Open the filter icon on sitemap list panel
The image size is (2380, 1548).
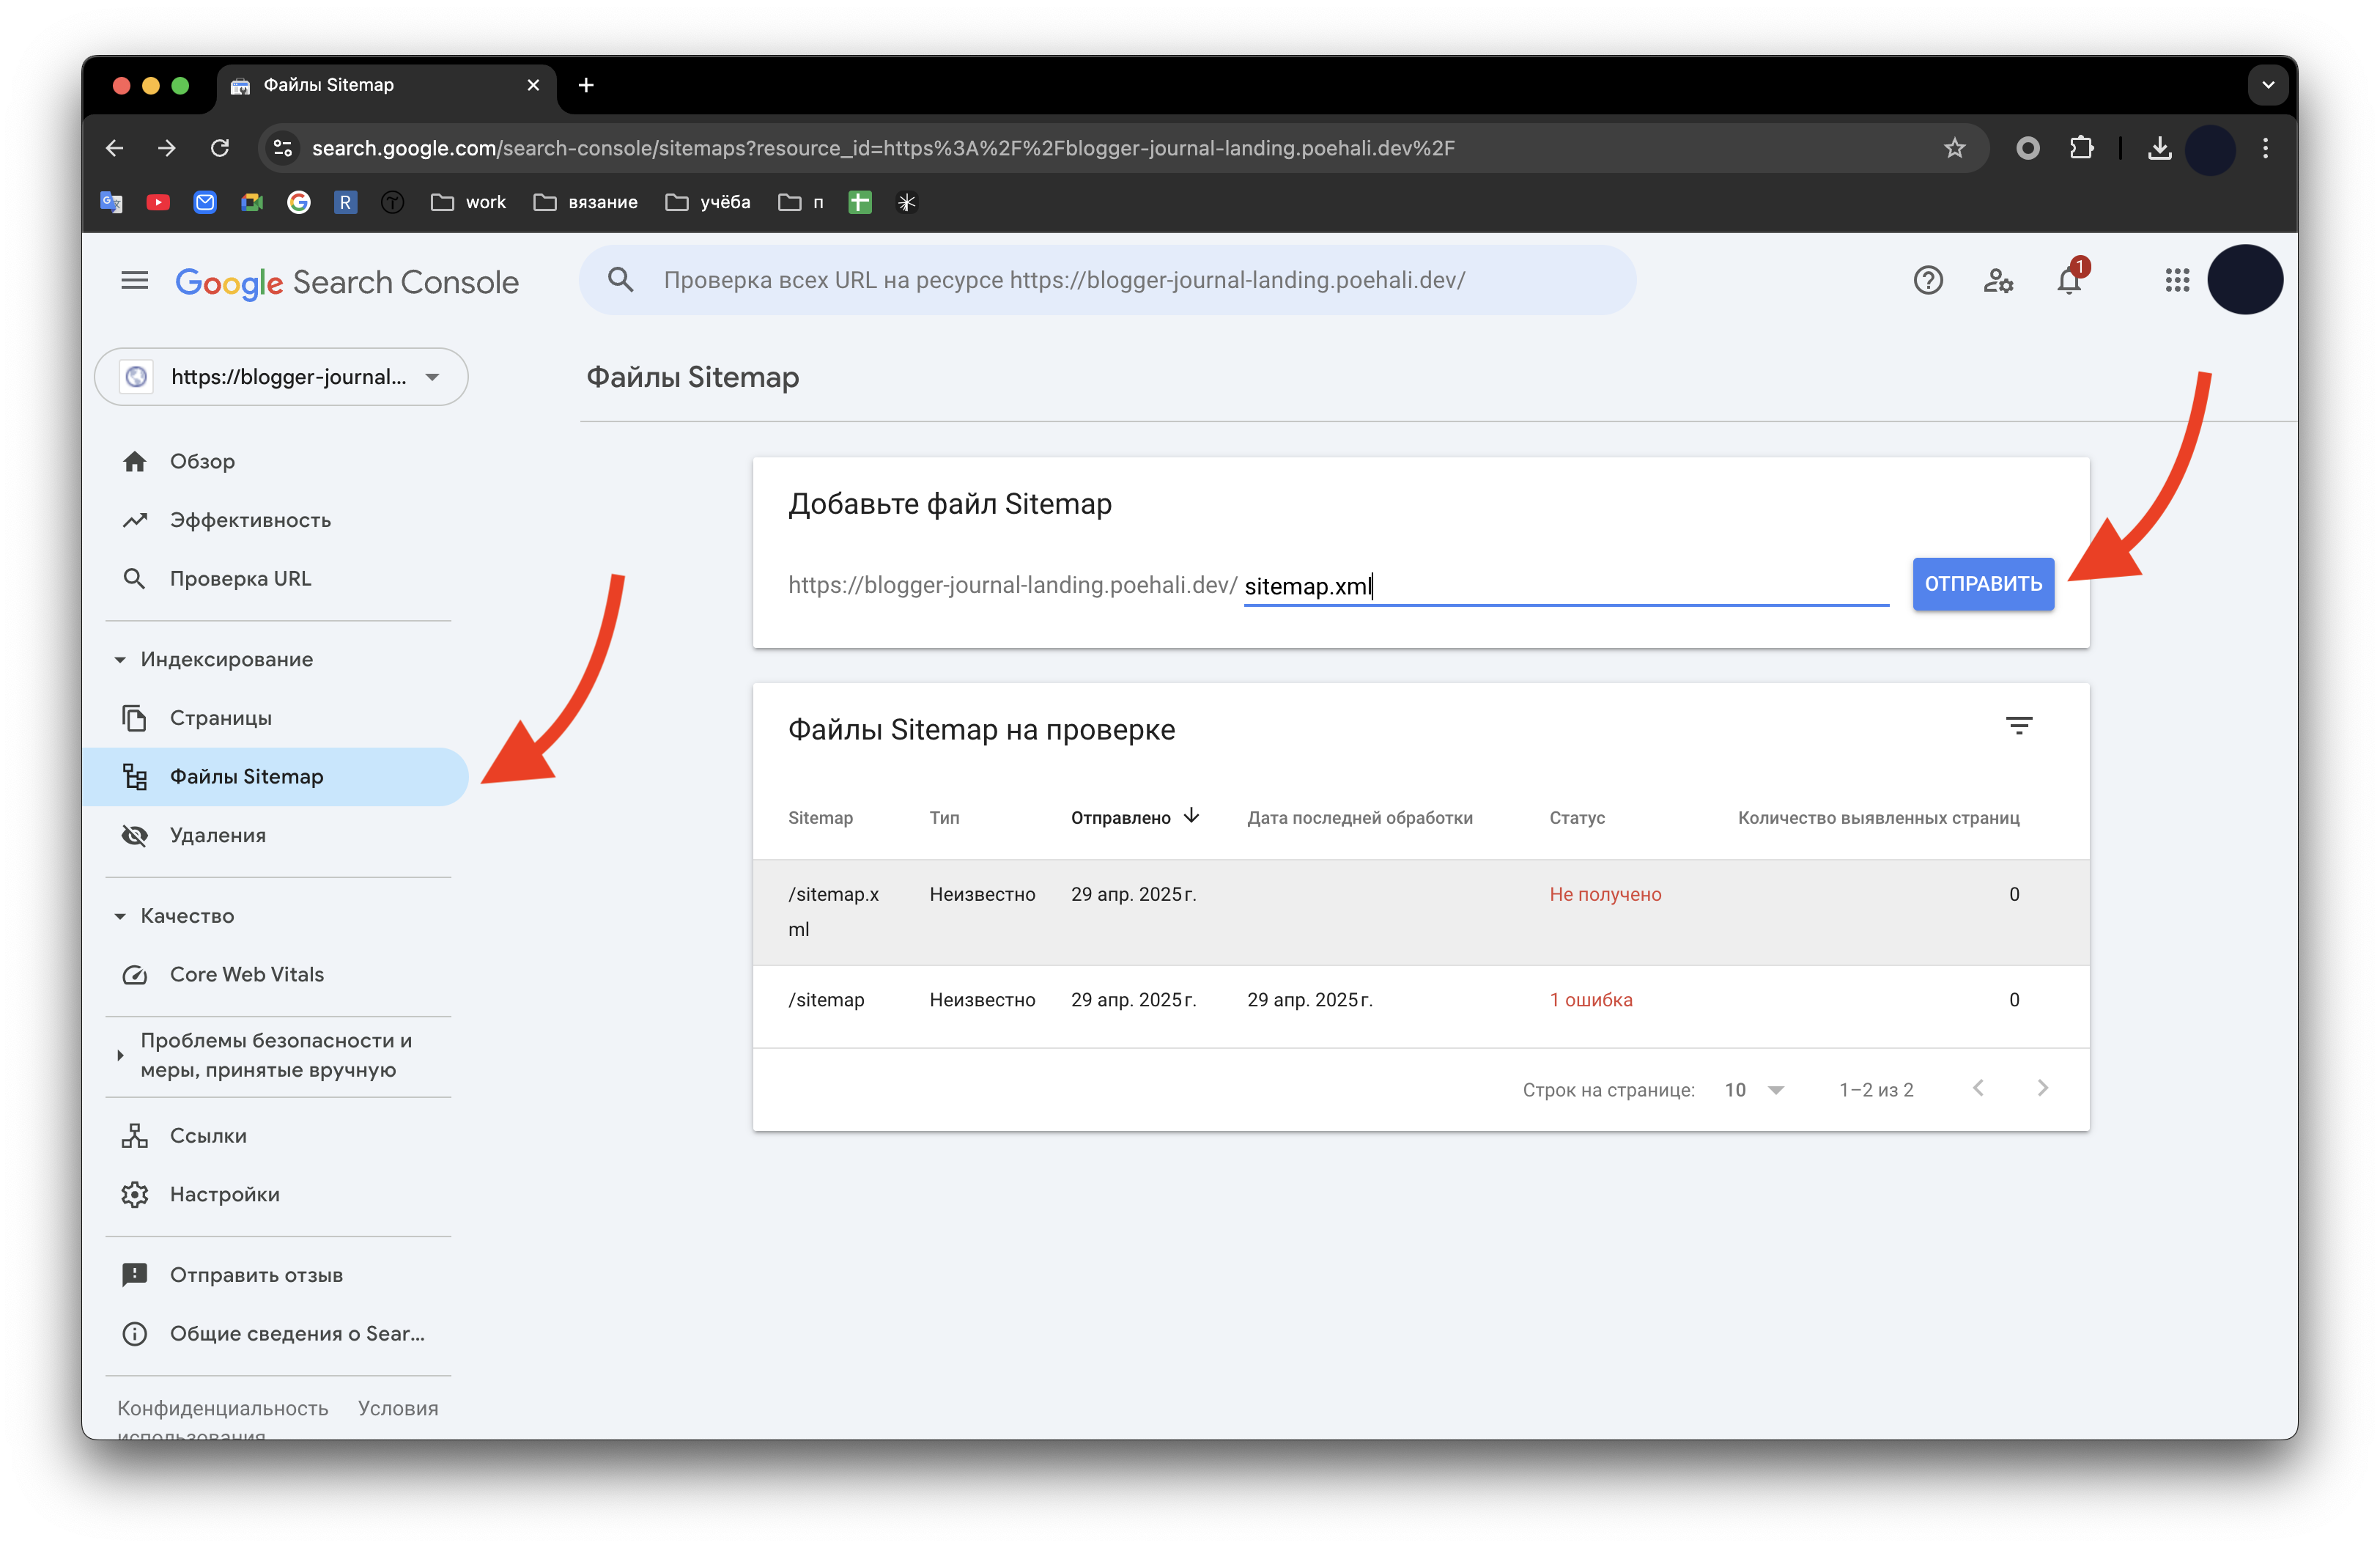2021,724
